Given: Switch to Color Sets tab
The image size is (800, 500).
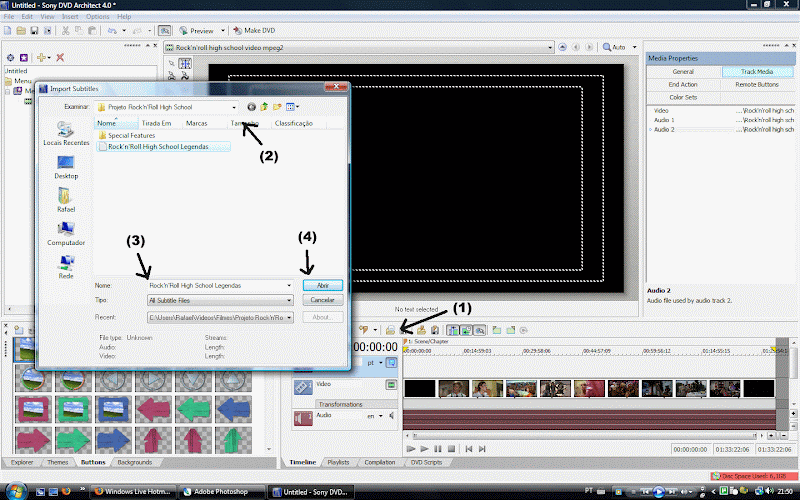Looking at the screenshot, I should tap(683, 97).
